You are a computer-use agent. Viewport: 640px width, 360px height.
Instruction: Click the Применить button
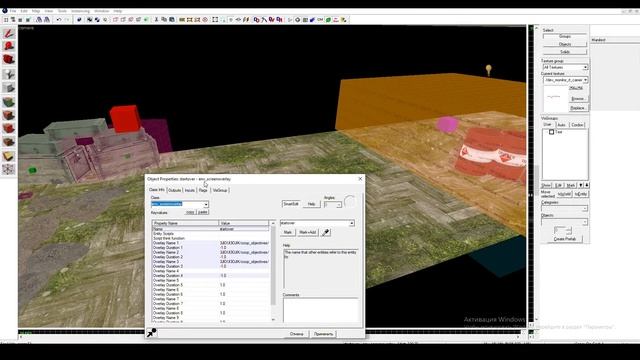point(323,334)
